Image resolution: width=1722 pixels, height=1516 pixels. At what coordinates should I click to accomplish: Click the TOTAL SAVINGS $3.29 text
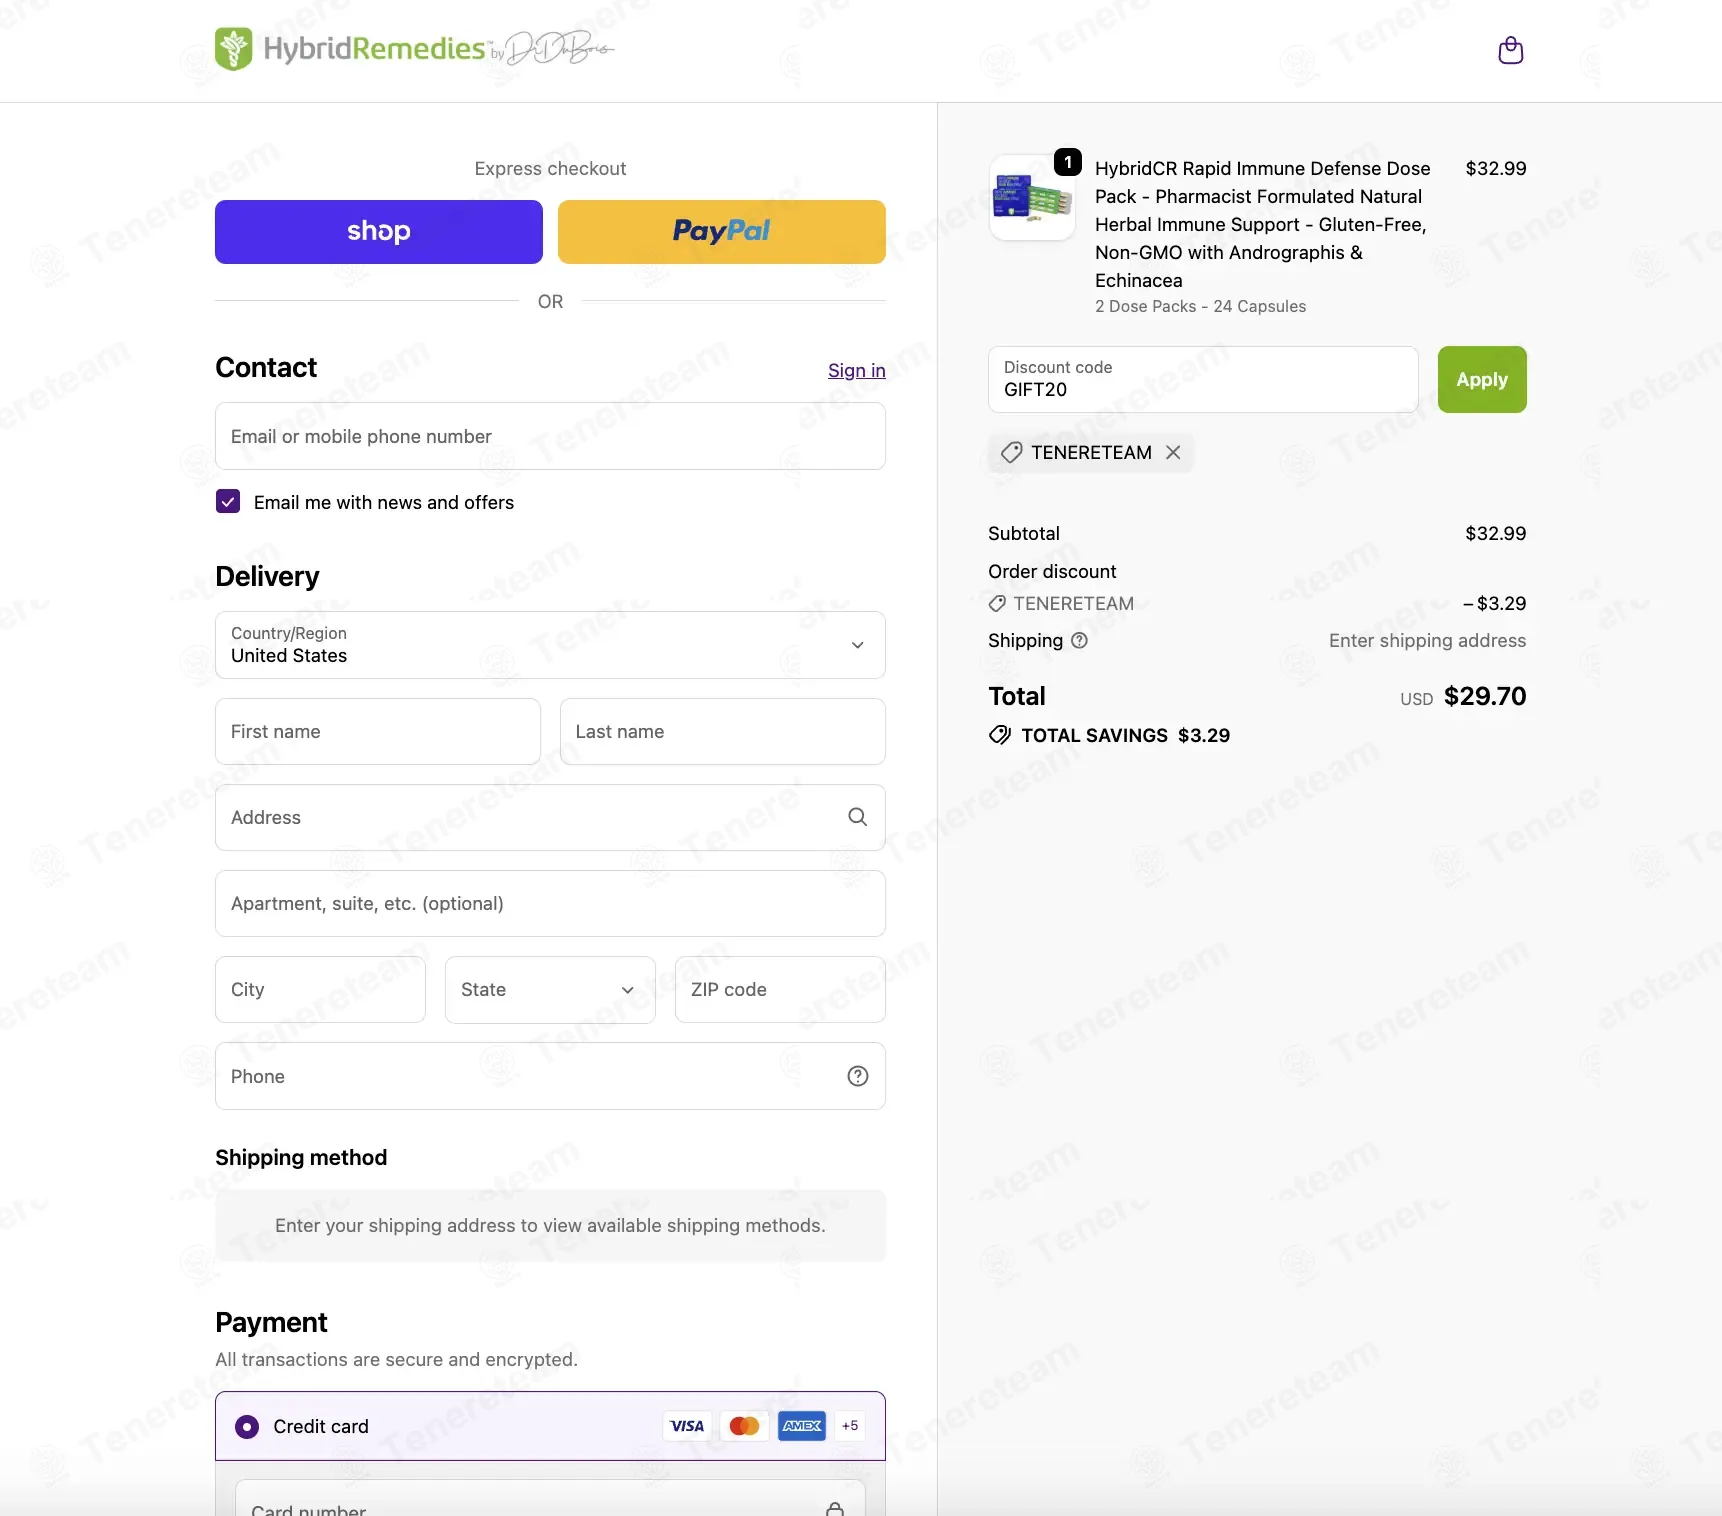(1126, 735)
